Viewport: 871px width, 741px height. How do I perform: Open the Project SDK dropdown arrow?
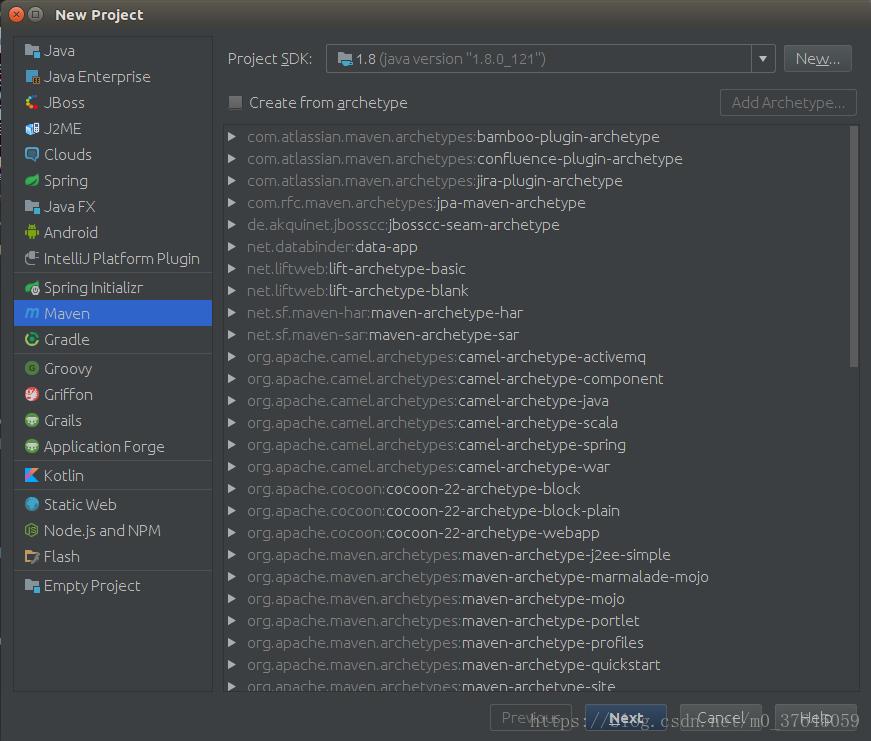763,59
